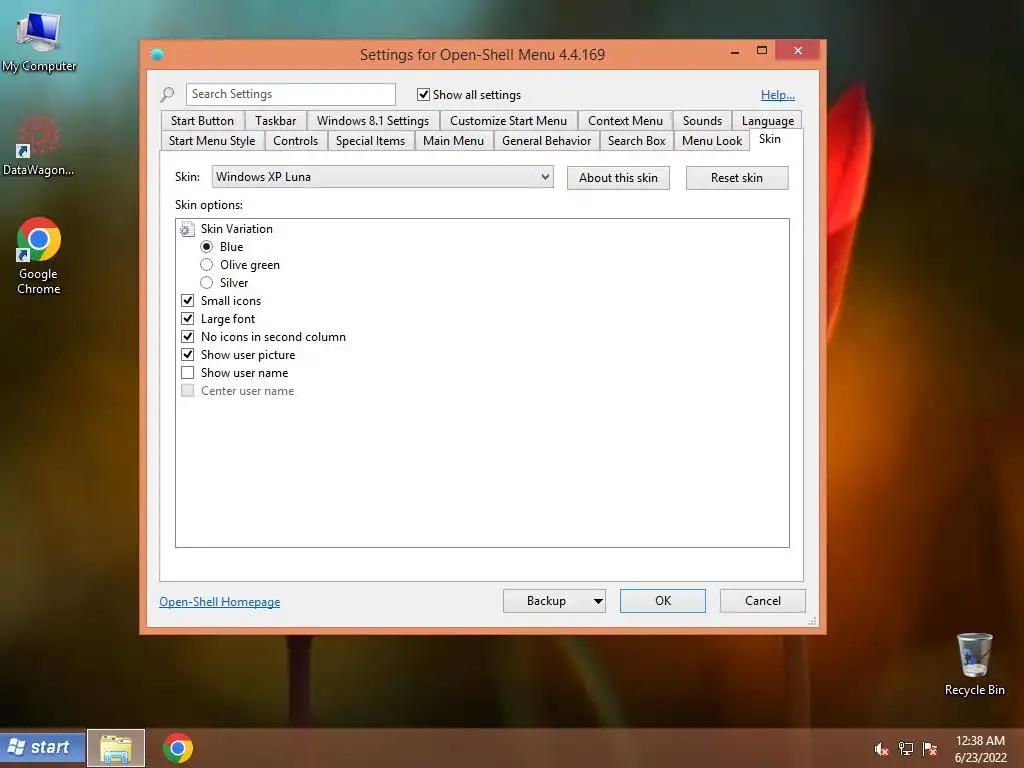
Task: Click the taskbar clock showing 12:38 AM
Action: pyautogui.click(x=980, y=749)
